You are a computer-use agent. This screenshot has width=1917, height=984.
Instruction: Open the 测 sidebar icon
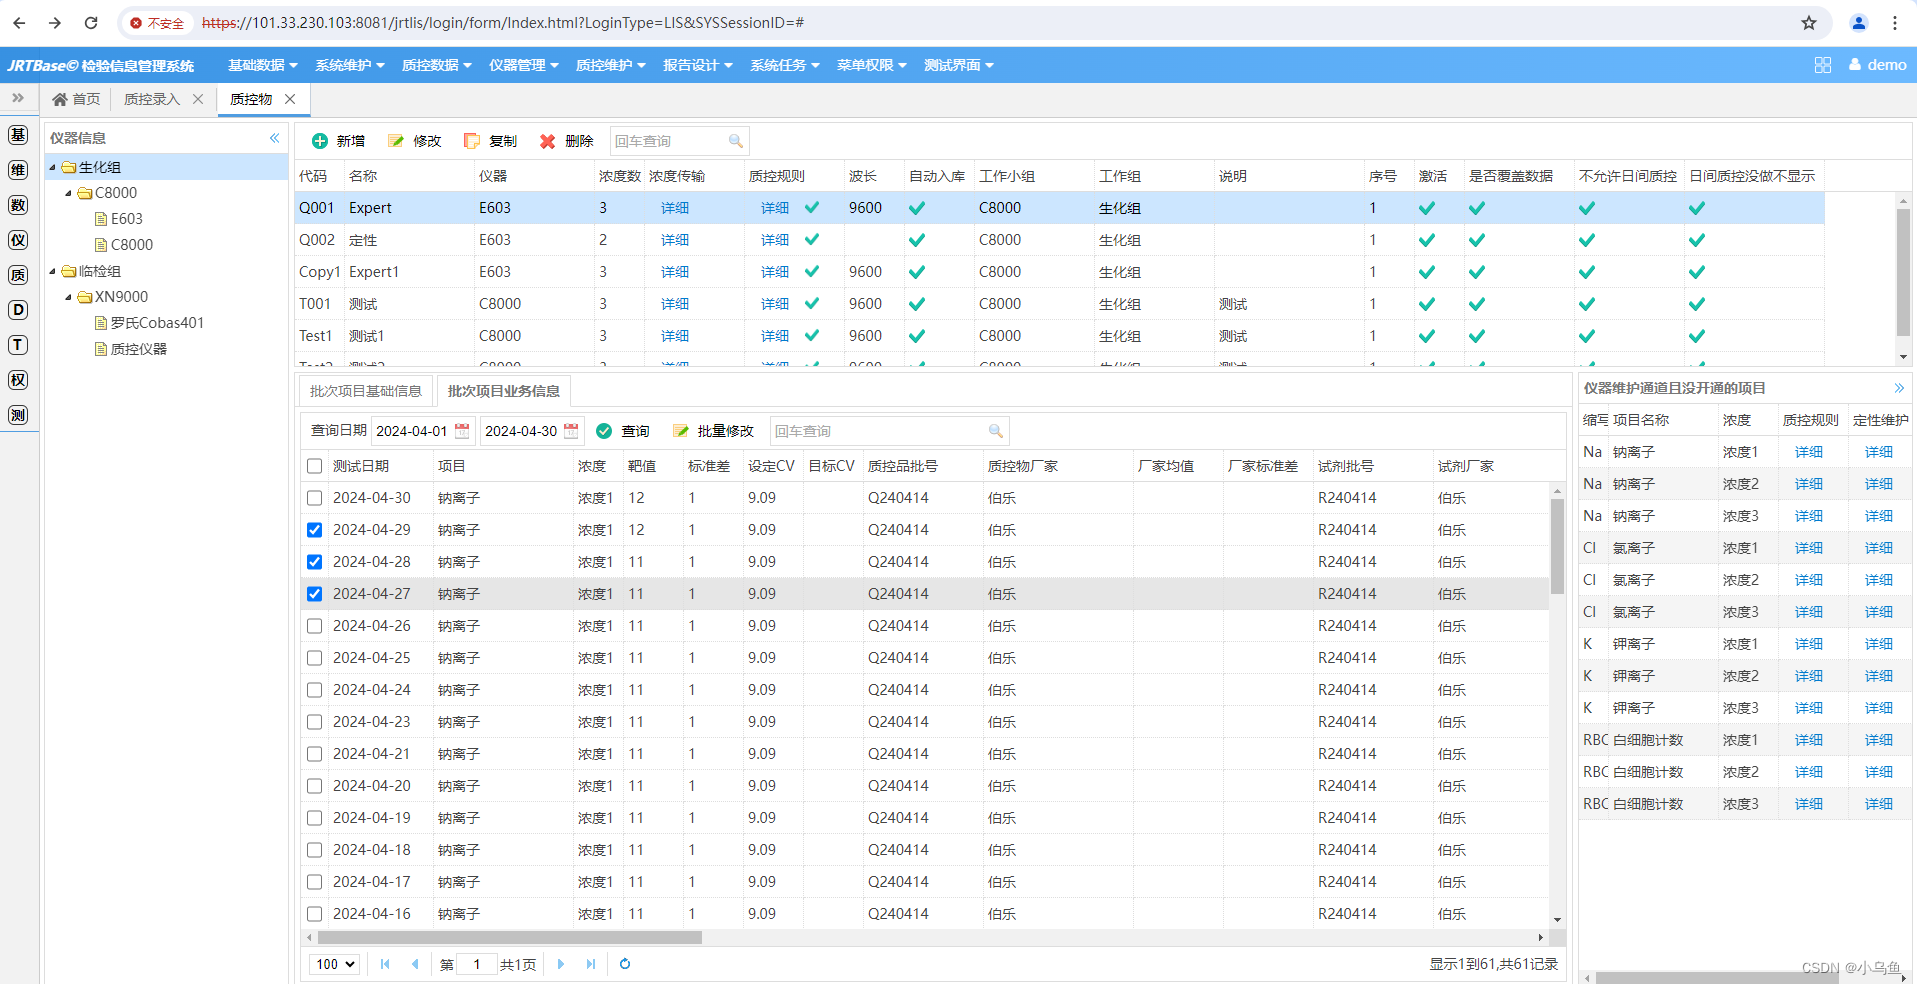(18, 415)
